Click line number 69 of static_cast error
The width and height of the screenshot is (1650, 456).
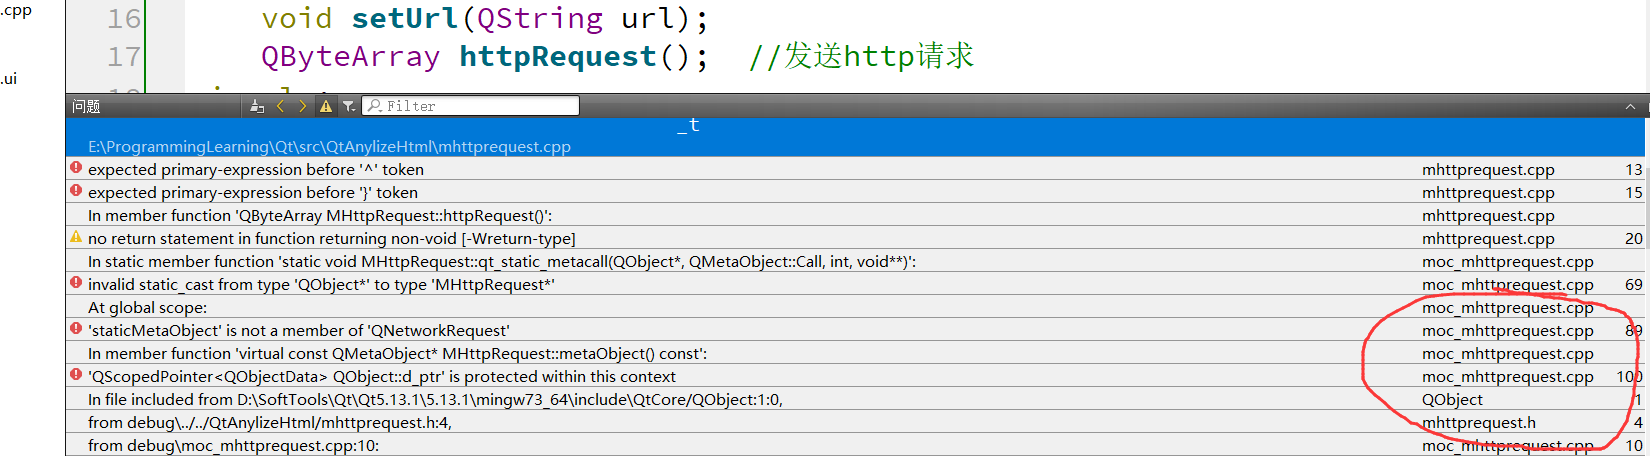pyautogui.click(x=1634, y=285)
